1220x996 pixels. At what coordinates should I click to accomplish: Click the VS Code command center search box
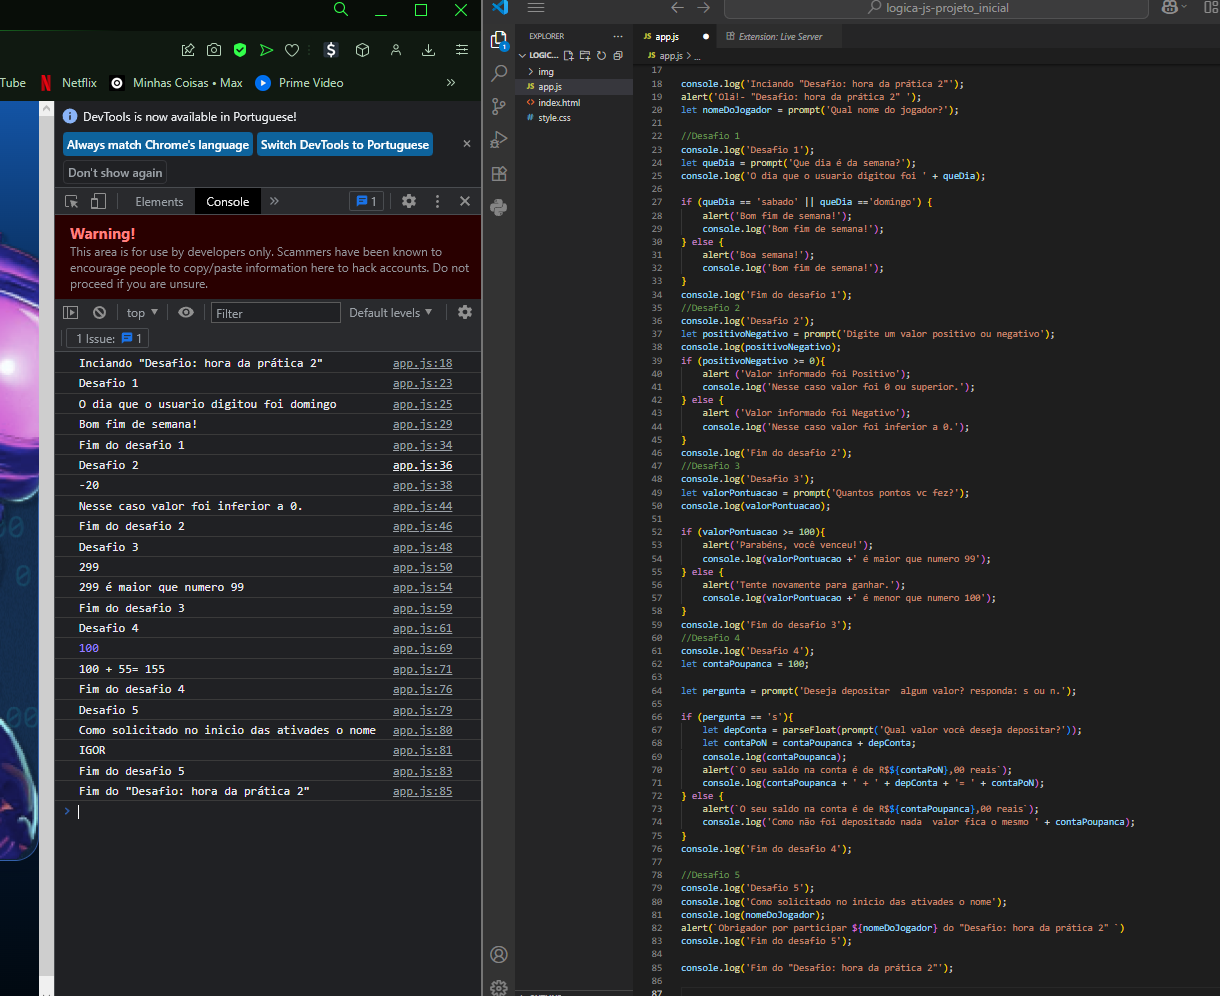click(936, 8)
